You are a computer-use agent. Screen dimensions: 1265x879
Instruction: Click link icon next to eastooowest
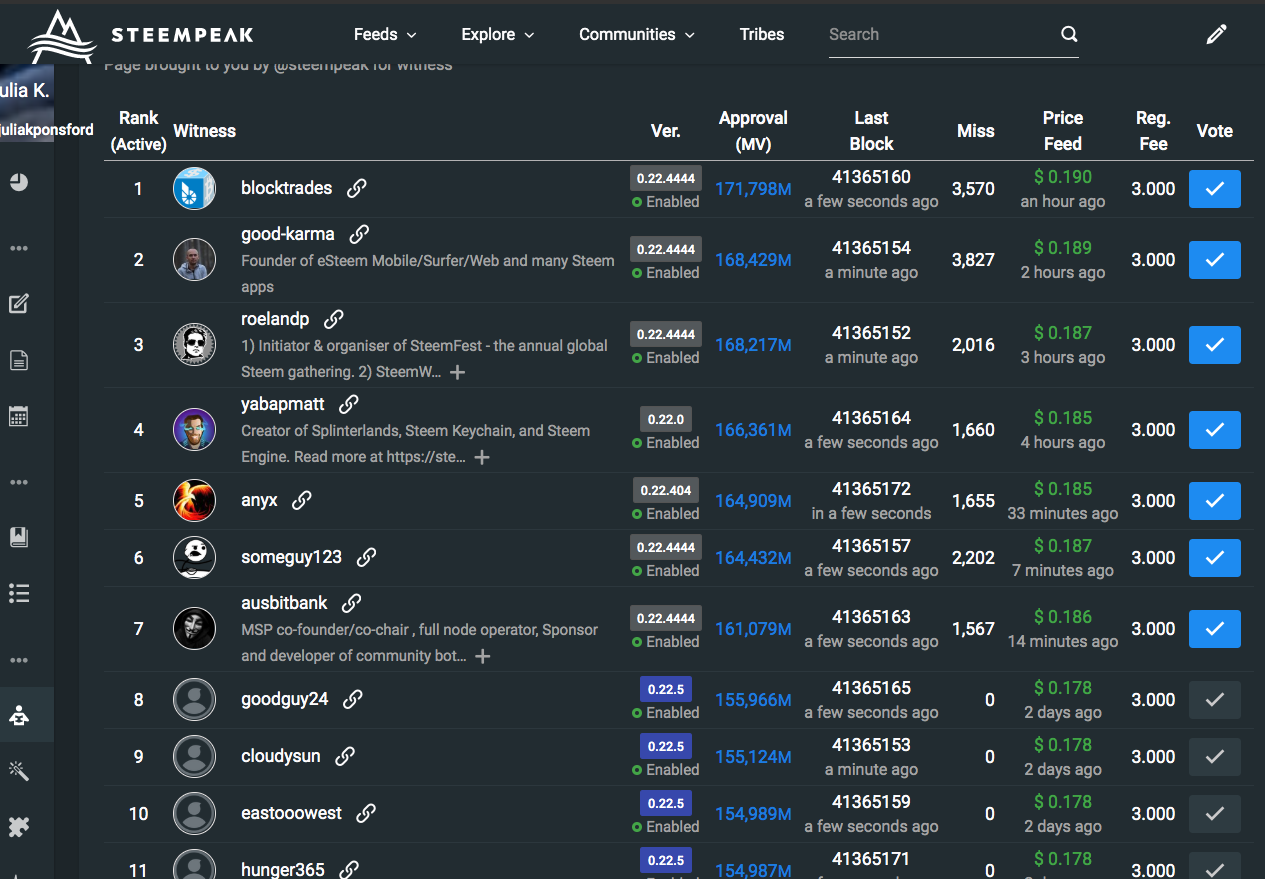(366, 813)
